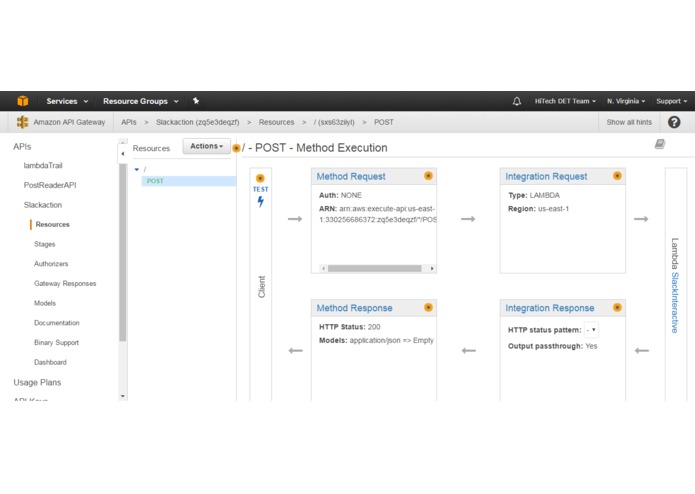Open the lambdaTrail API
The image size is (695, 494).
(43, 166)
